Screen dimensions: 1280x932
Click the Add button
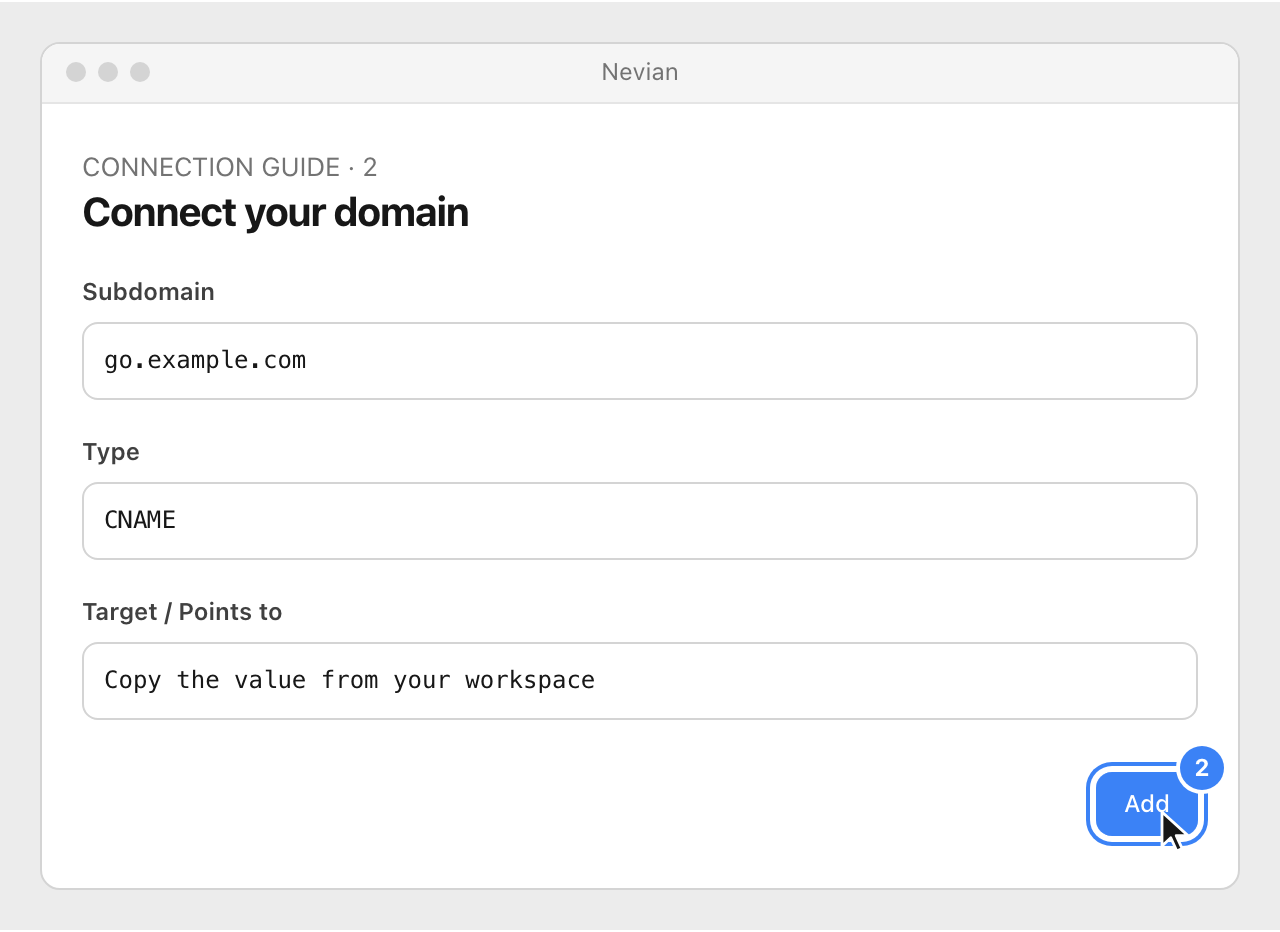1147,804
